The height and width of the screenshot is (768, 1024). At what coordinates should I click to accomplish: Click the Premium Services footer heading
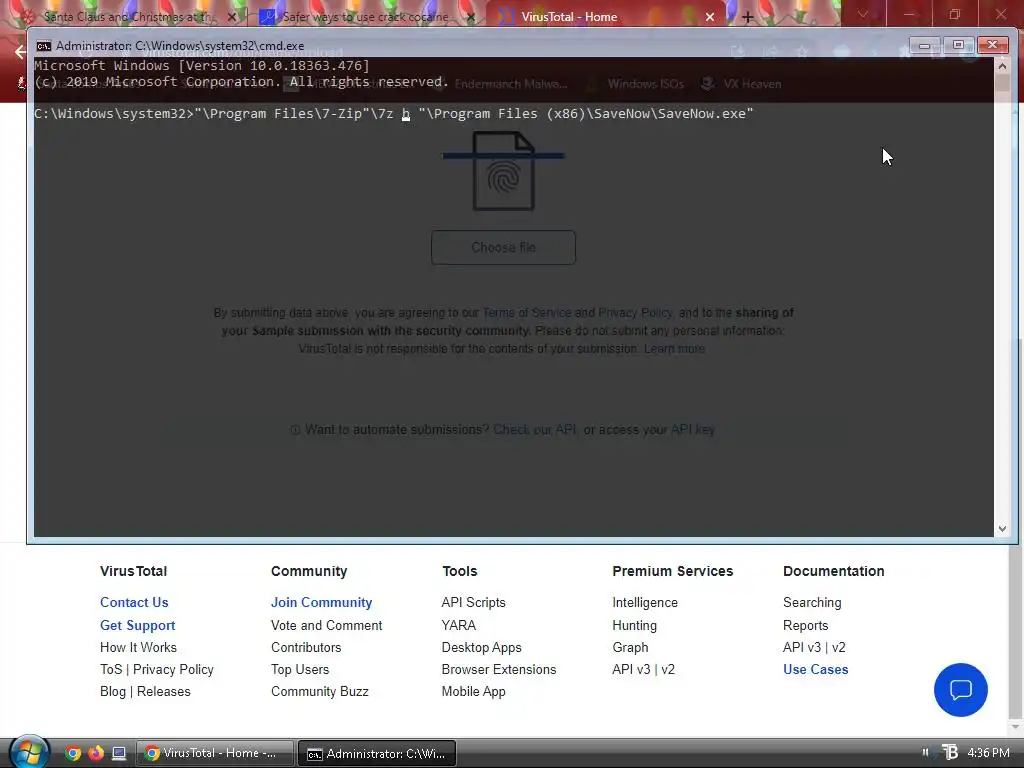click(x=673, y=571)
